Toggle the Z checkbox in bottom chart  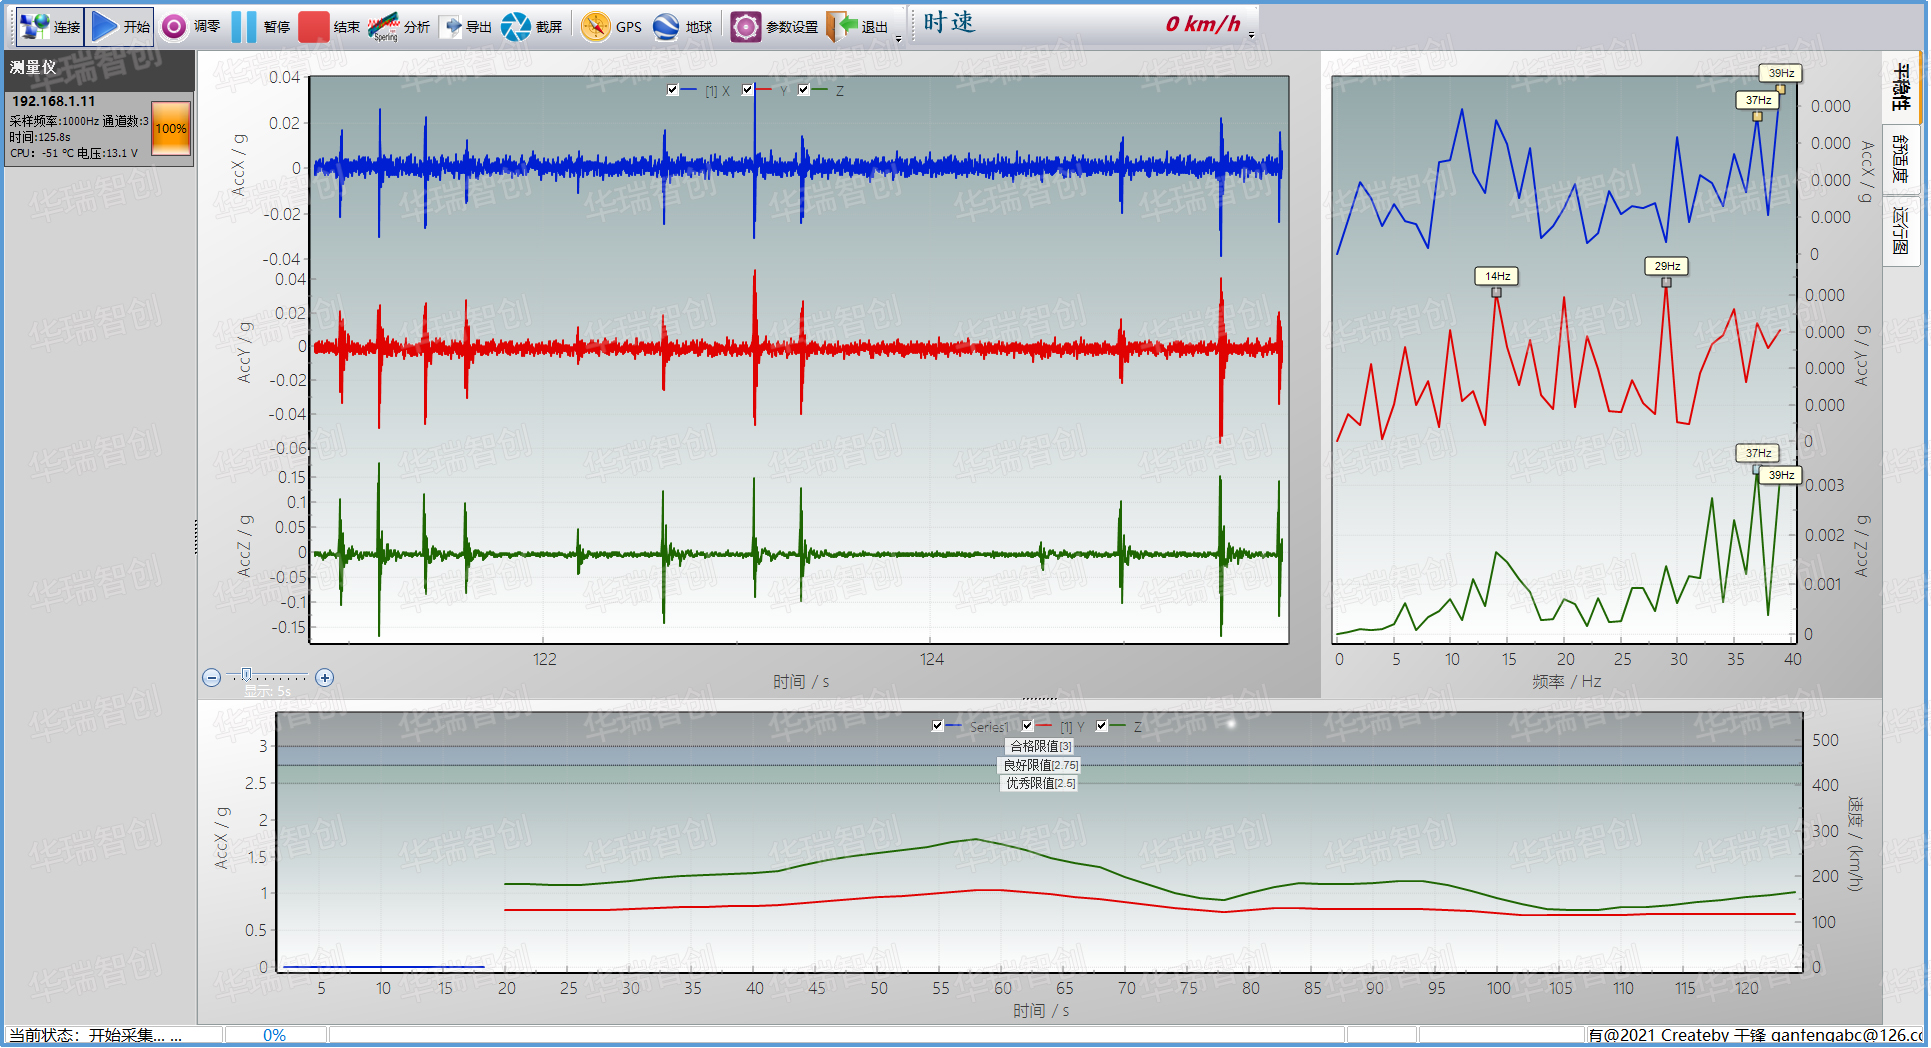[1101, 726]
